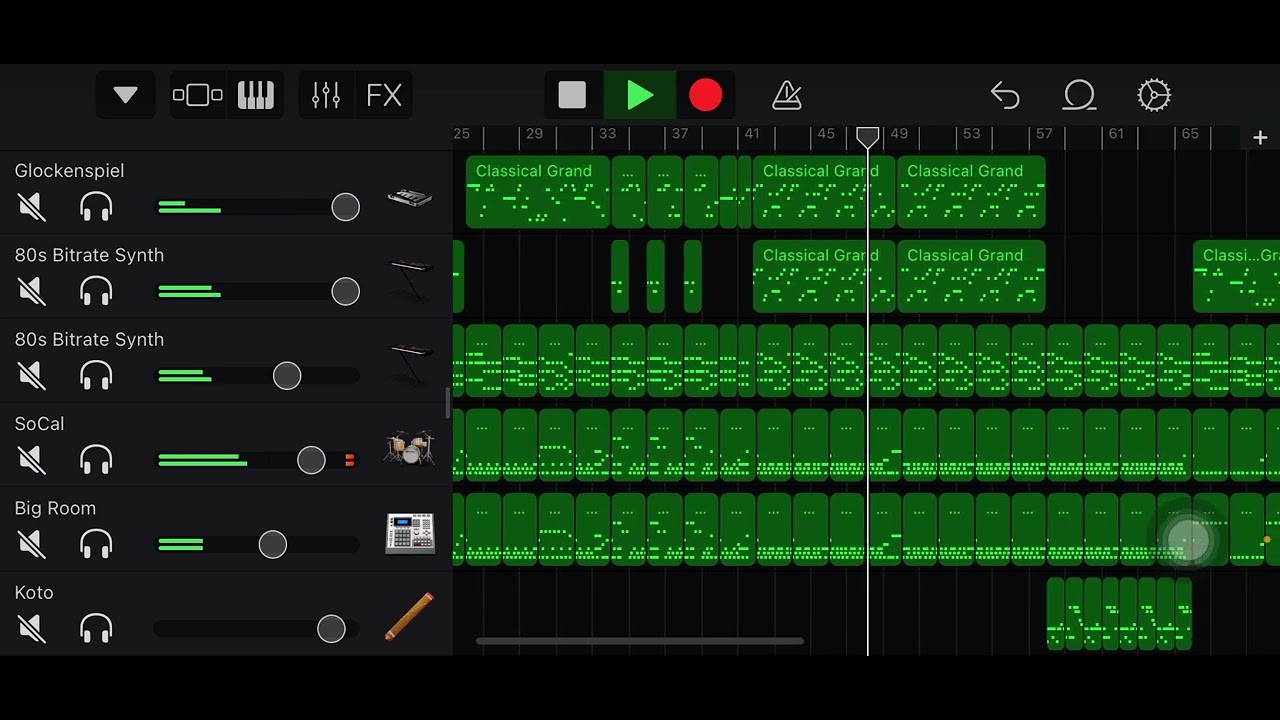This screenshot has height=720, width=1280.
Task: Select Glockenspiel keyboard instrument icon
Action: 410,197
